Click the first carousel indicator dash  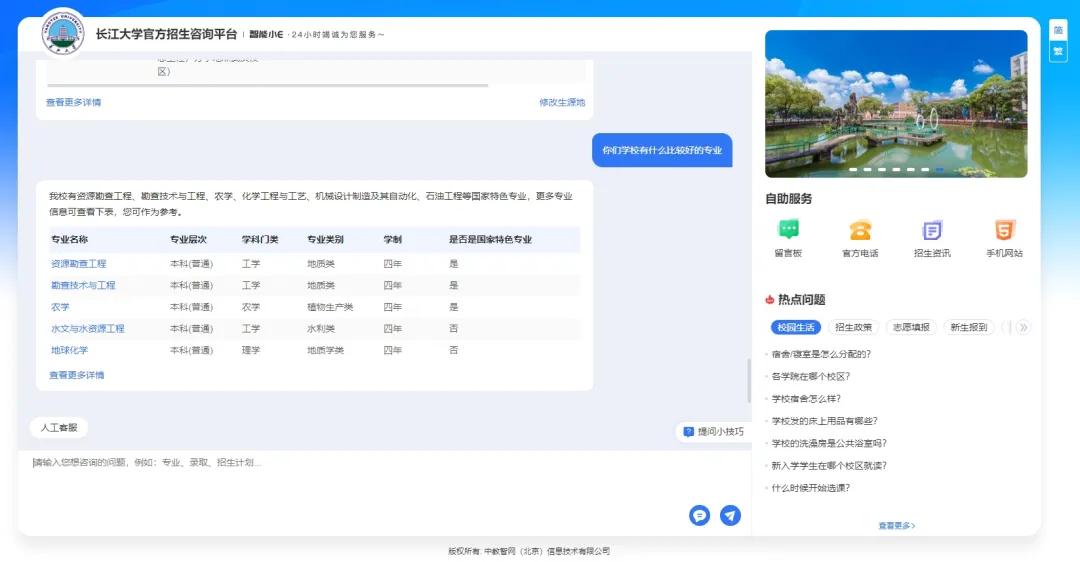(x=853, y=169)
